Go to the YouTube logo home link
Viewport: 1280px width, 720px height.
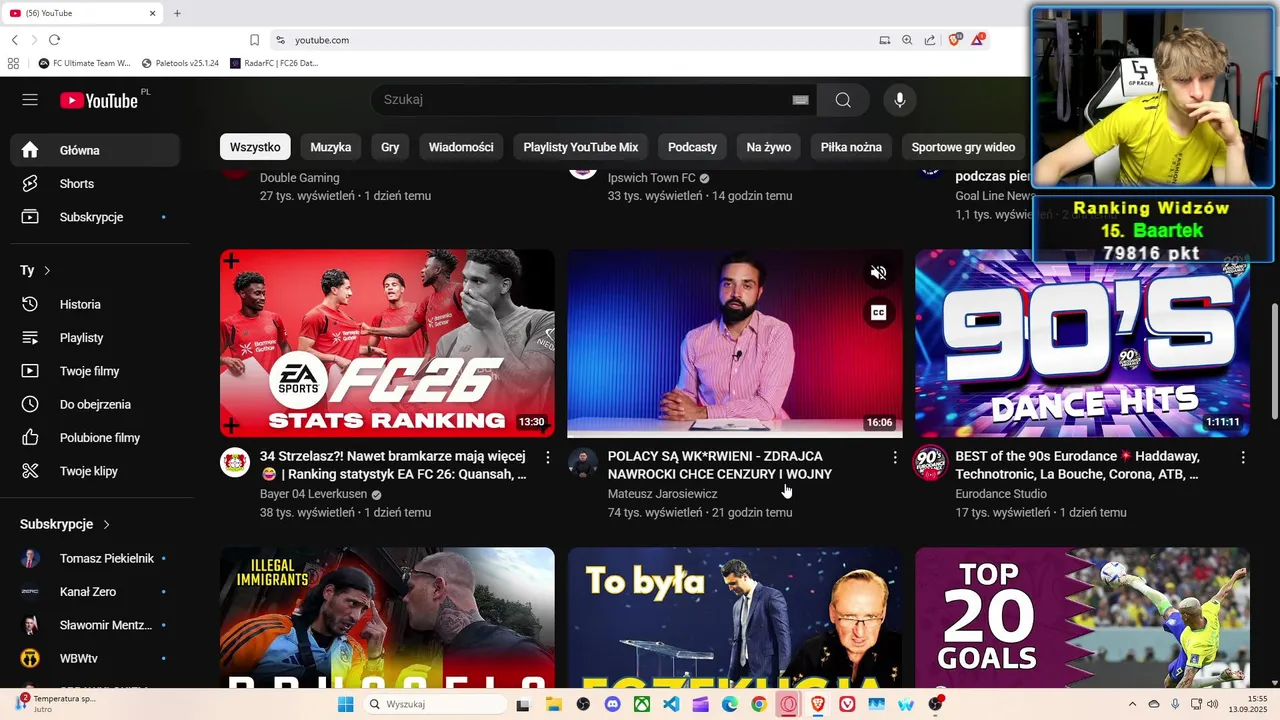(98, 100)
